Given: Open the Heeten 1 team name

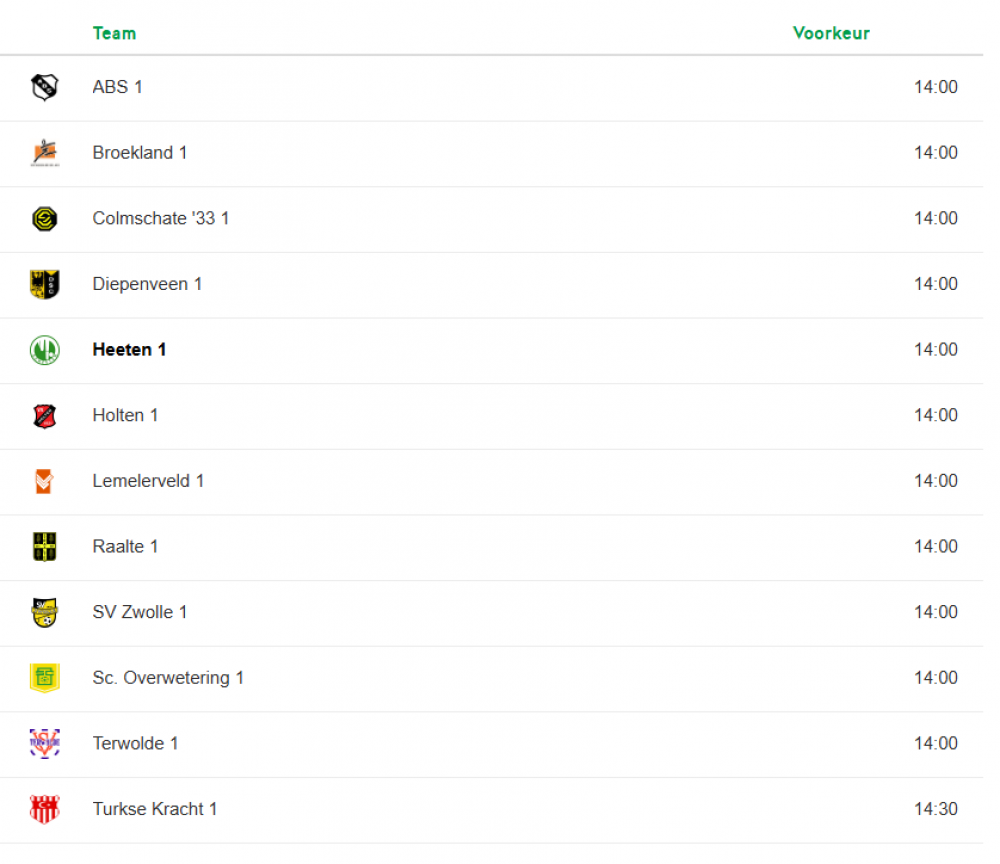Looking at the screenshot, I should [129, 349].
